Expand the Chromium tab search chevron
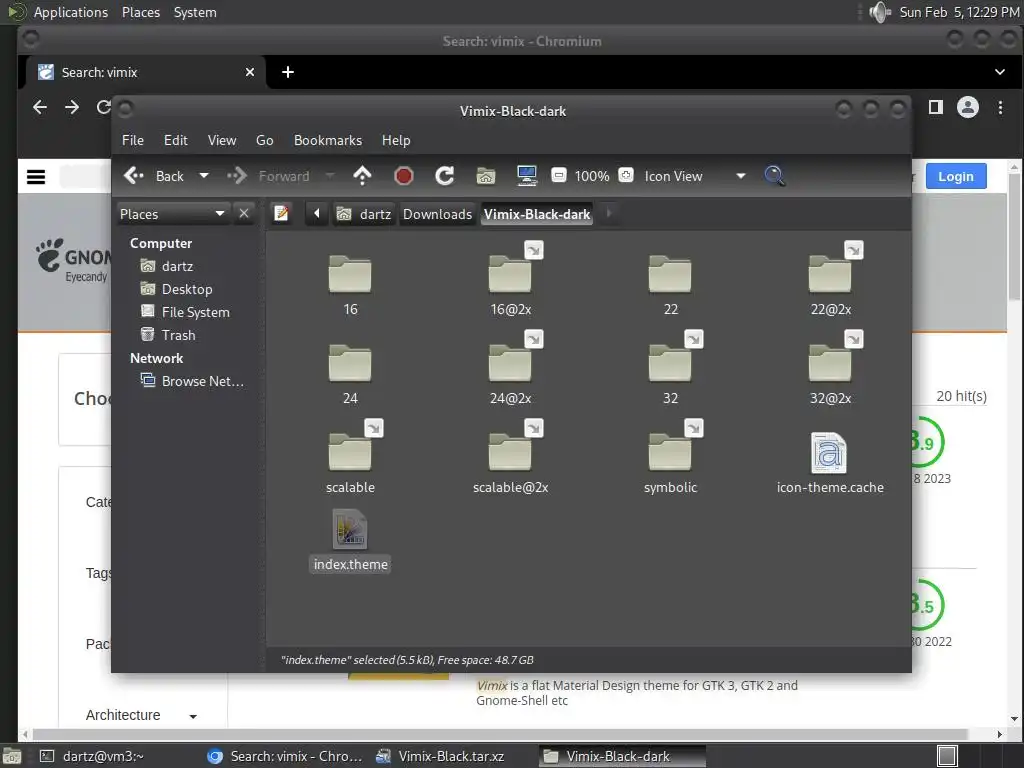This screenshot has width=1024, height=768. coord(1000,72)
